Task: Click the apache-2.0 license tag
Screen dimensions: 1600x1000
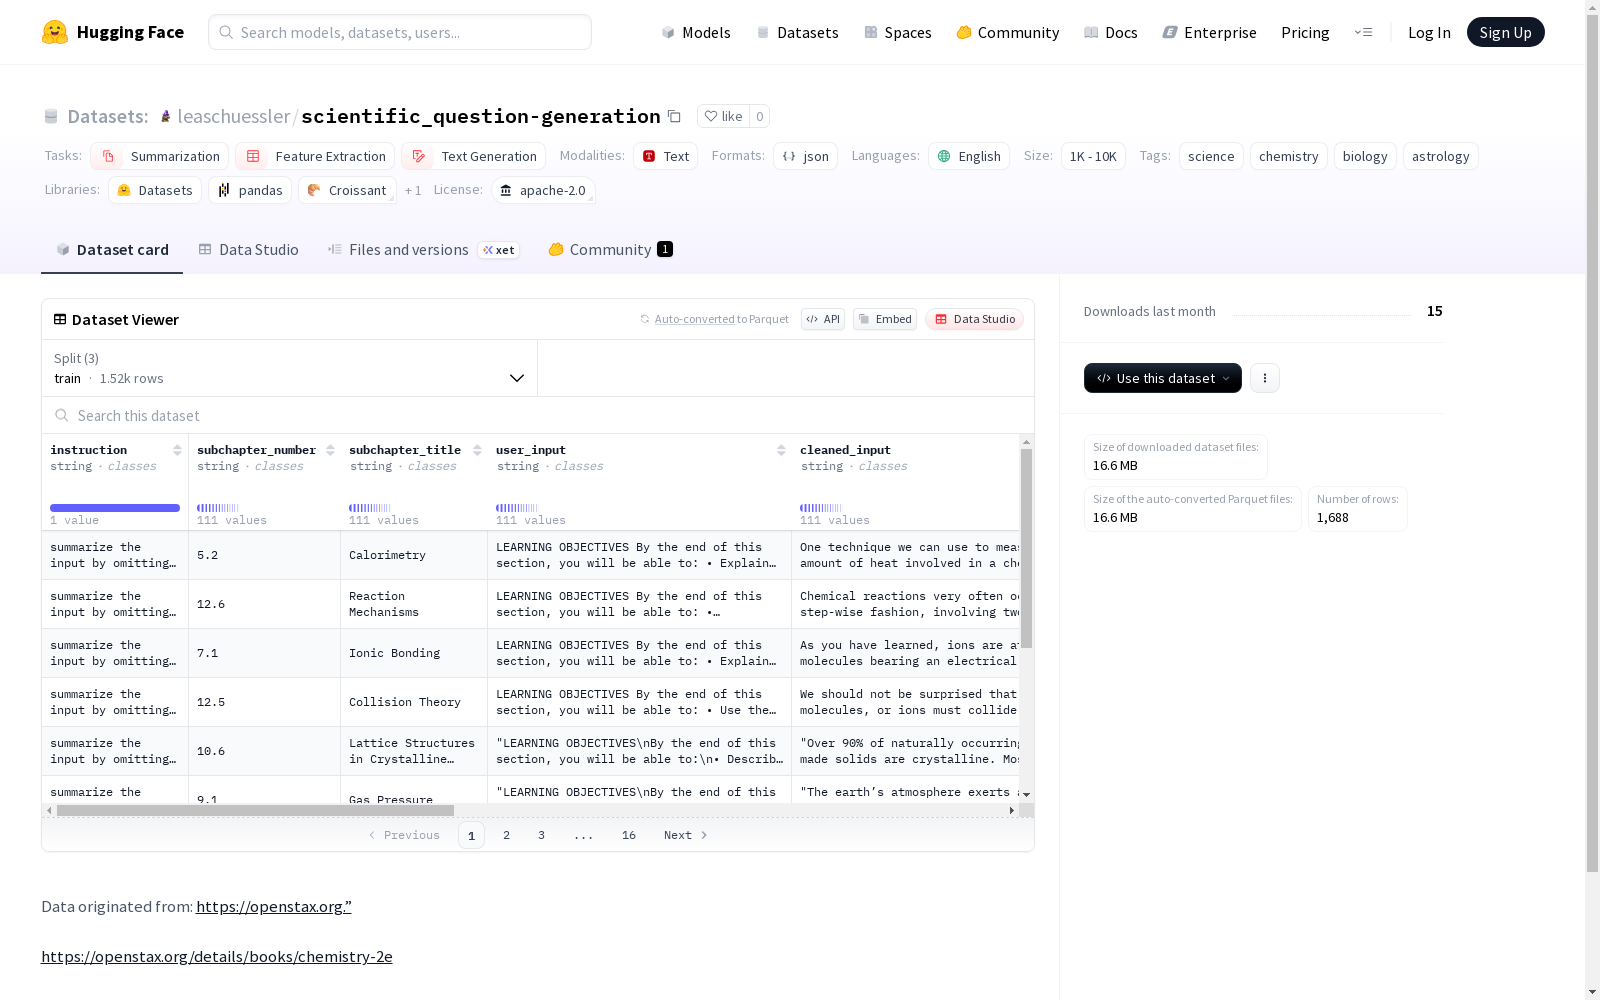Action: click(x=544, y=190)
